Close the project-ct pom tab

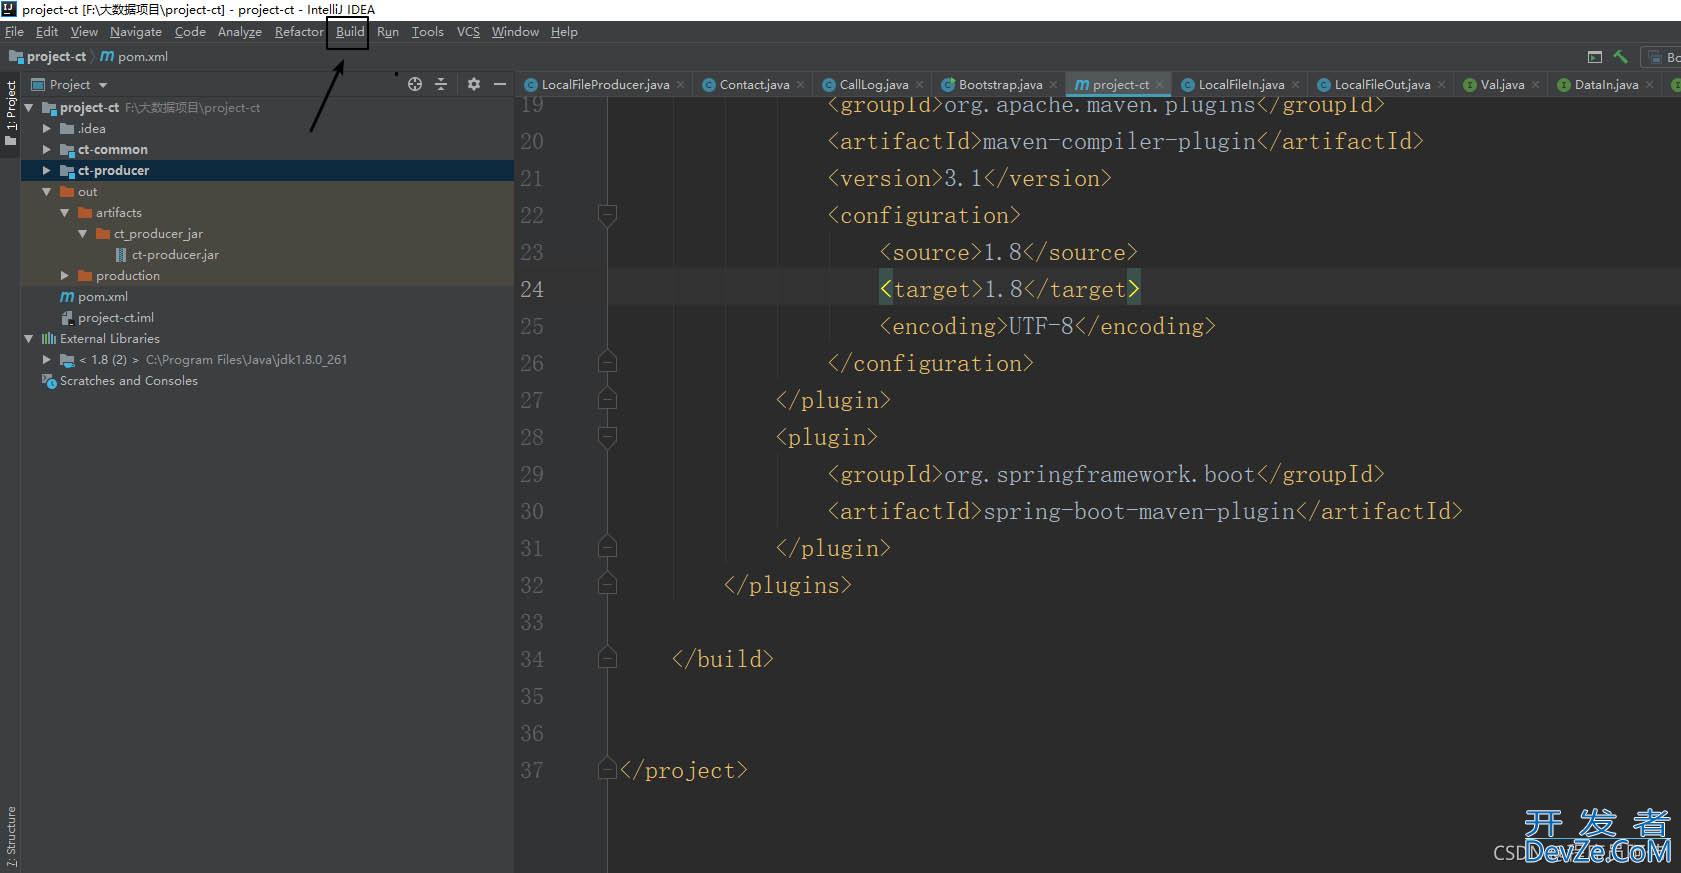(1160, 85)
